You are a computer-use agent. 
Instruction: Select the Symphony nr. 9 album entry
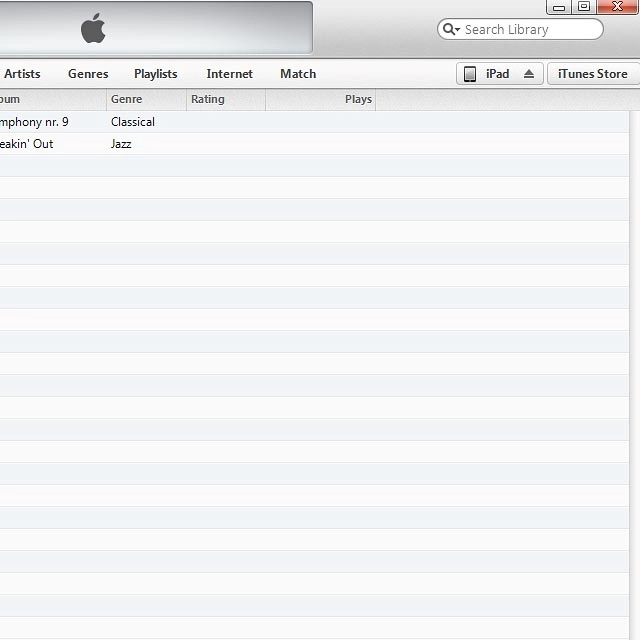pos(34,122)
